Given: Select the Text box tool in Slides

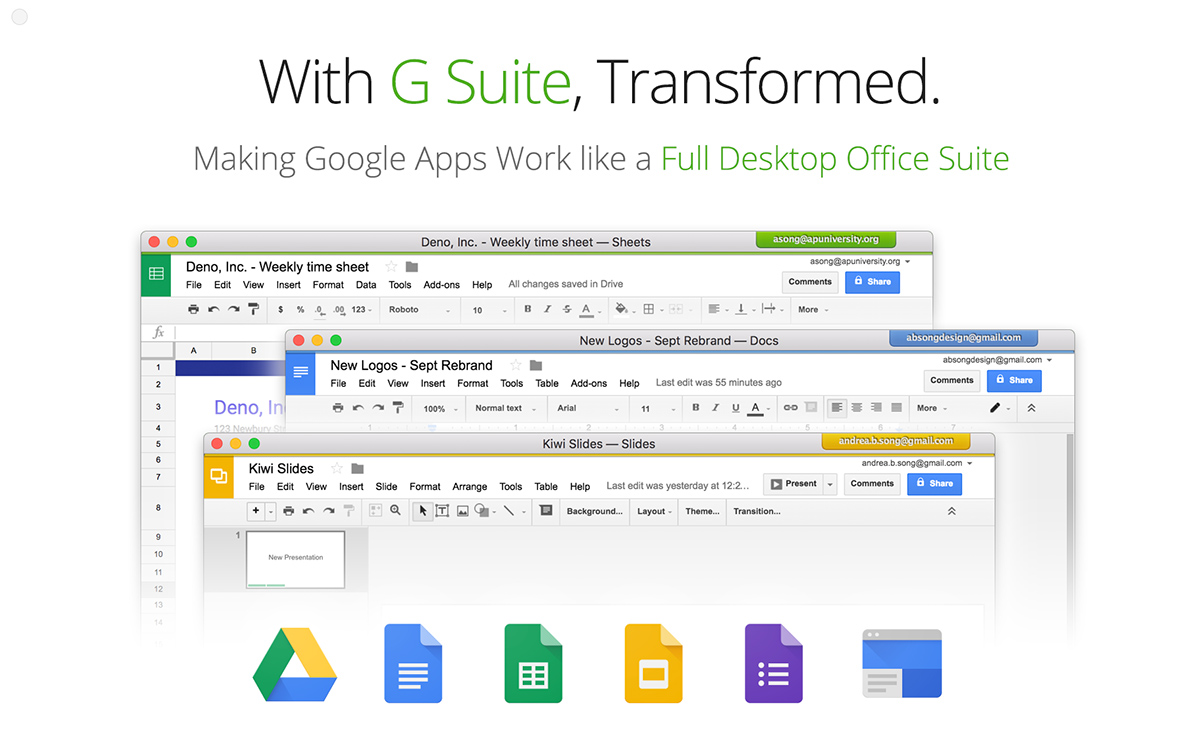Looking at the screenshot, I should click(x=442, y=511).
